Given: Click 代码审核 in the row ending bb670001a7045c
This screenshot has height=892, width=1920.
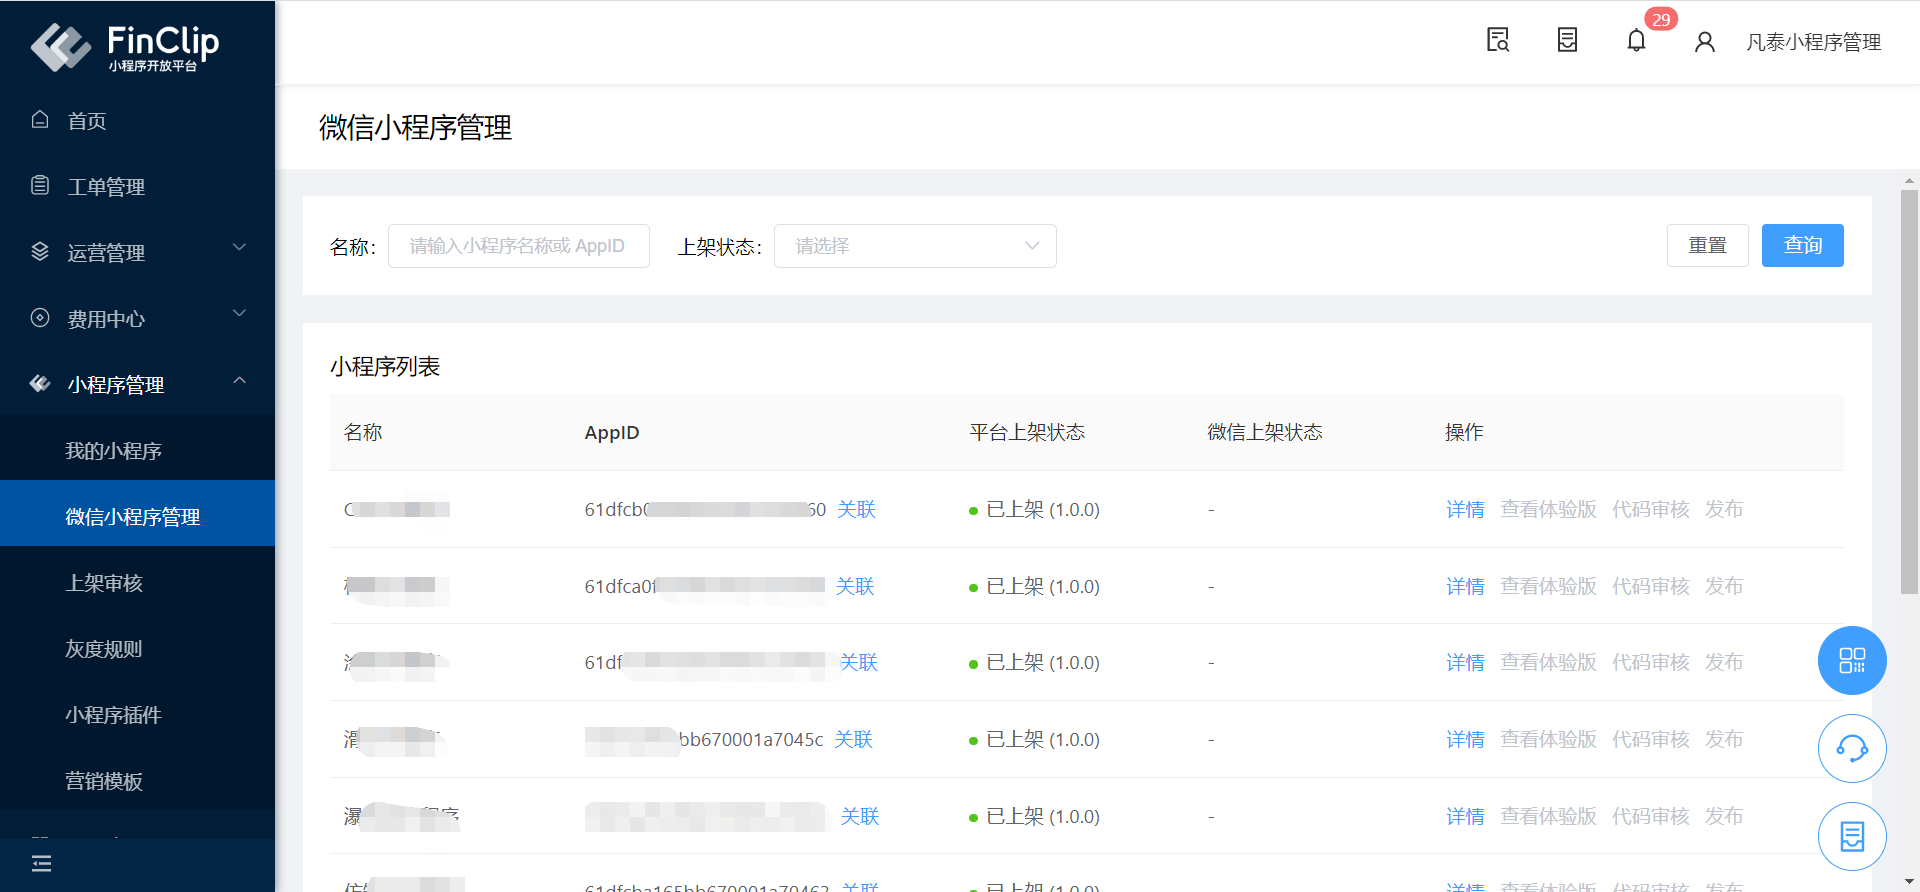Looking at the screenshot, I should 1651,739.
